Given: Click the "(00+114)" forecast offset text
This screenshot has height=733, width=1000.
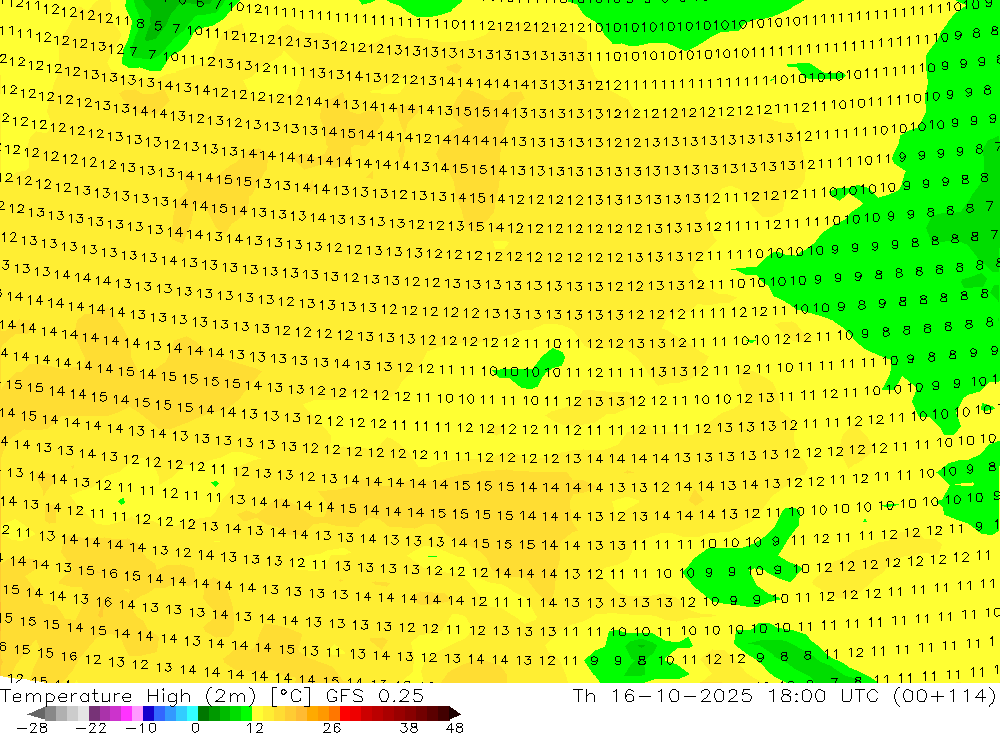Looking at the screenshot, I should 945,695.
